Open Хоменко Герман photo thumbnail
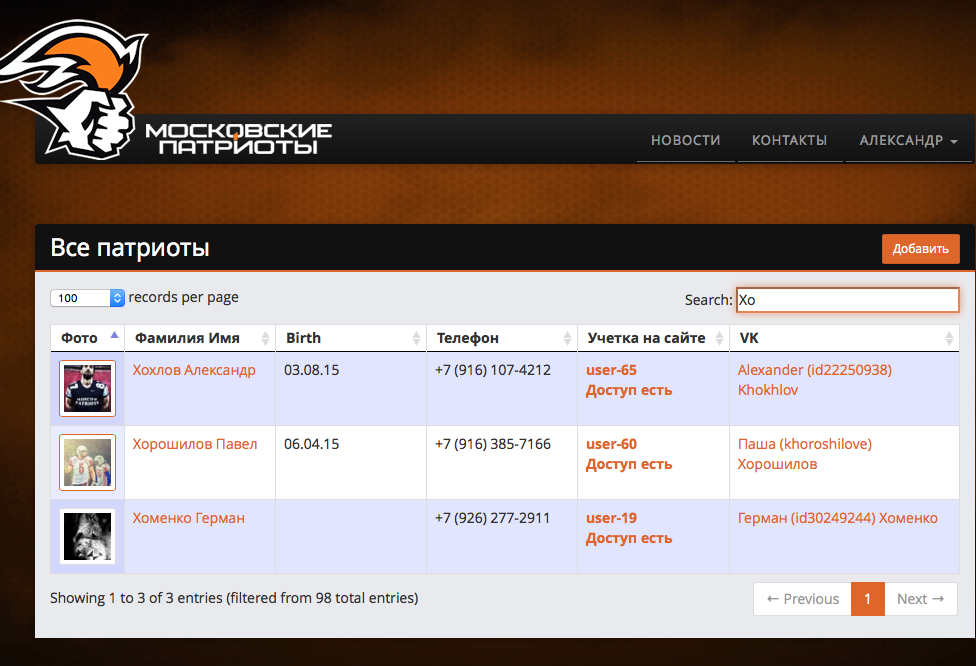976x666 pixels. (88, 537)
